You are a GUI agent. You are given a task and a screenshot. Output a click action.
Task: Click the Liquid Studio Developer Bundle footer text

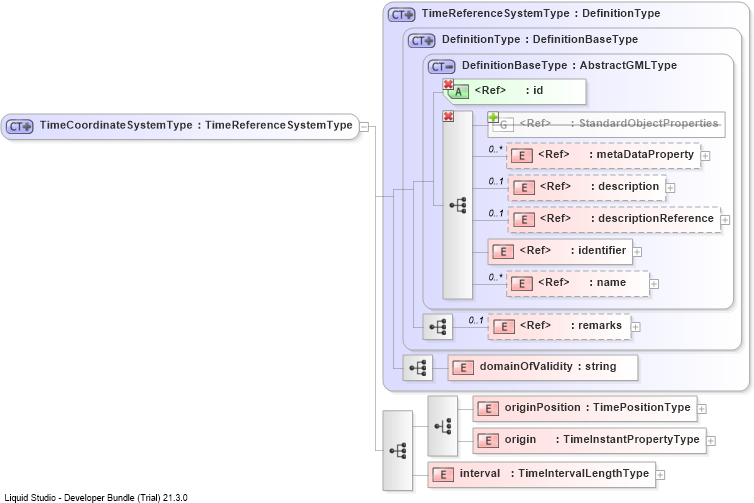[x=96, y=498]
